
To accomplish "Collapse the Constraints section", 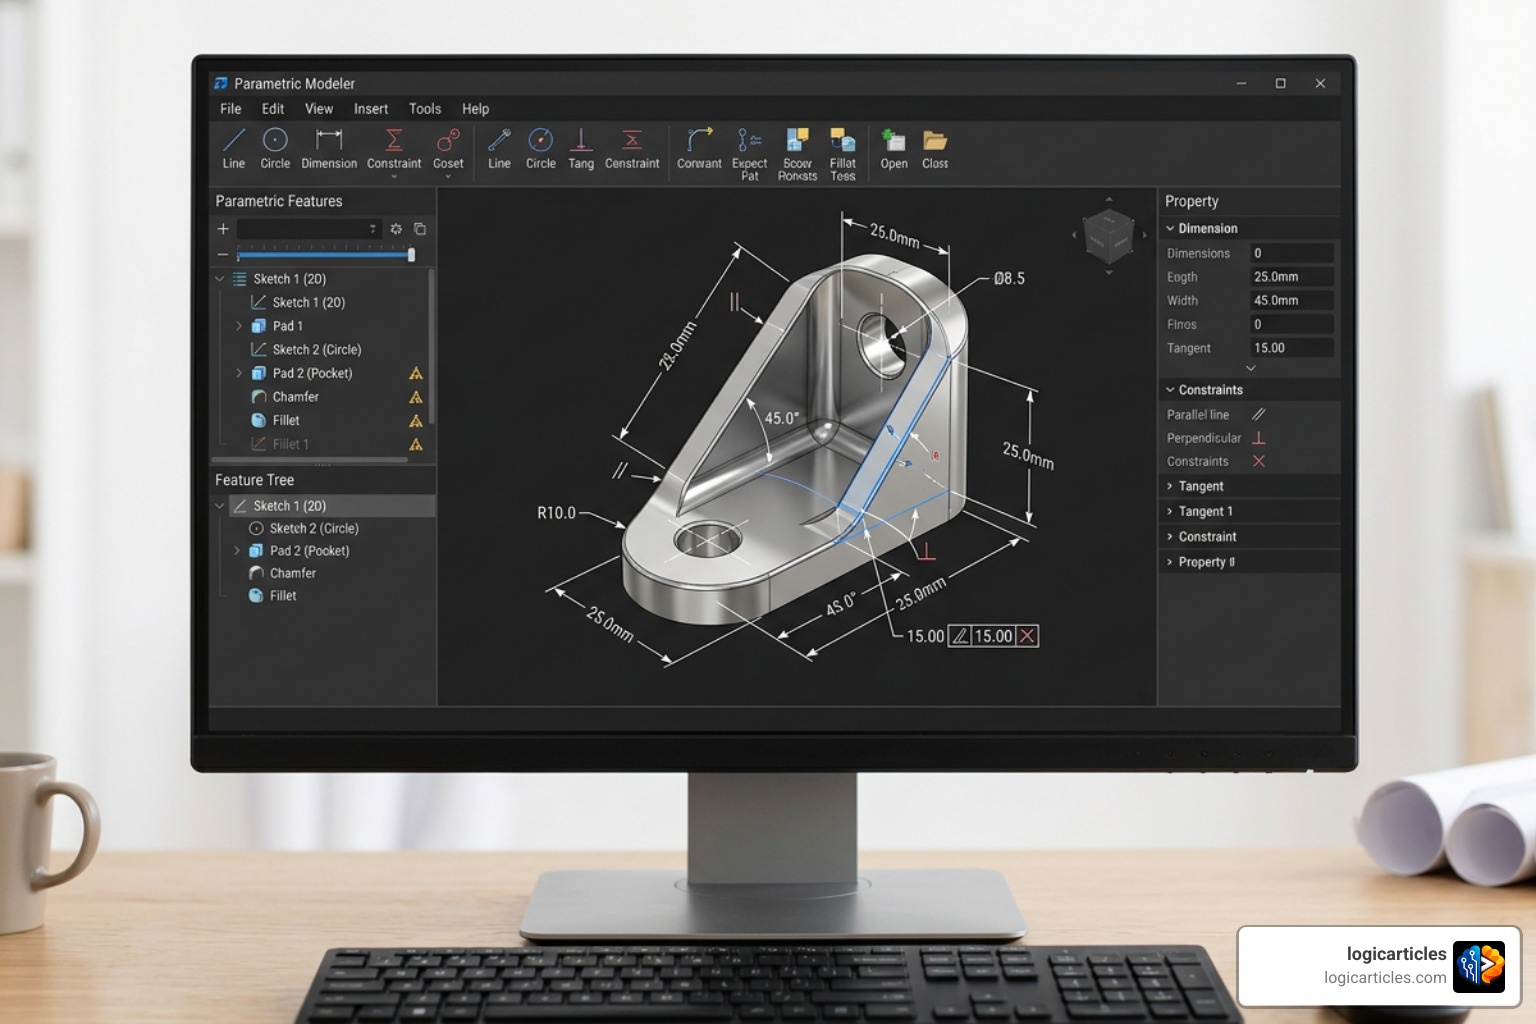I will tap(1170, 390).
